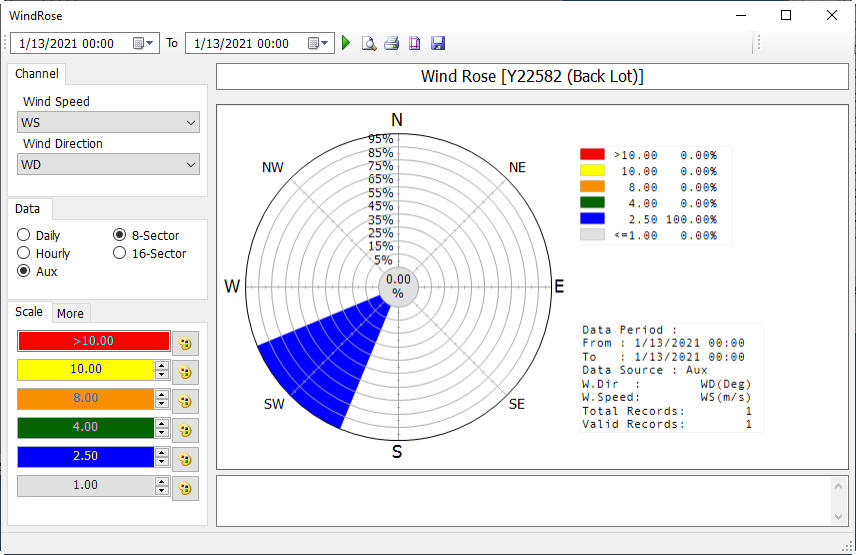Image resolution: width=856 pixels, height=555 pixels.
Task: Open color palette for the 2.50 scale
Action: [185, 459]
